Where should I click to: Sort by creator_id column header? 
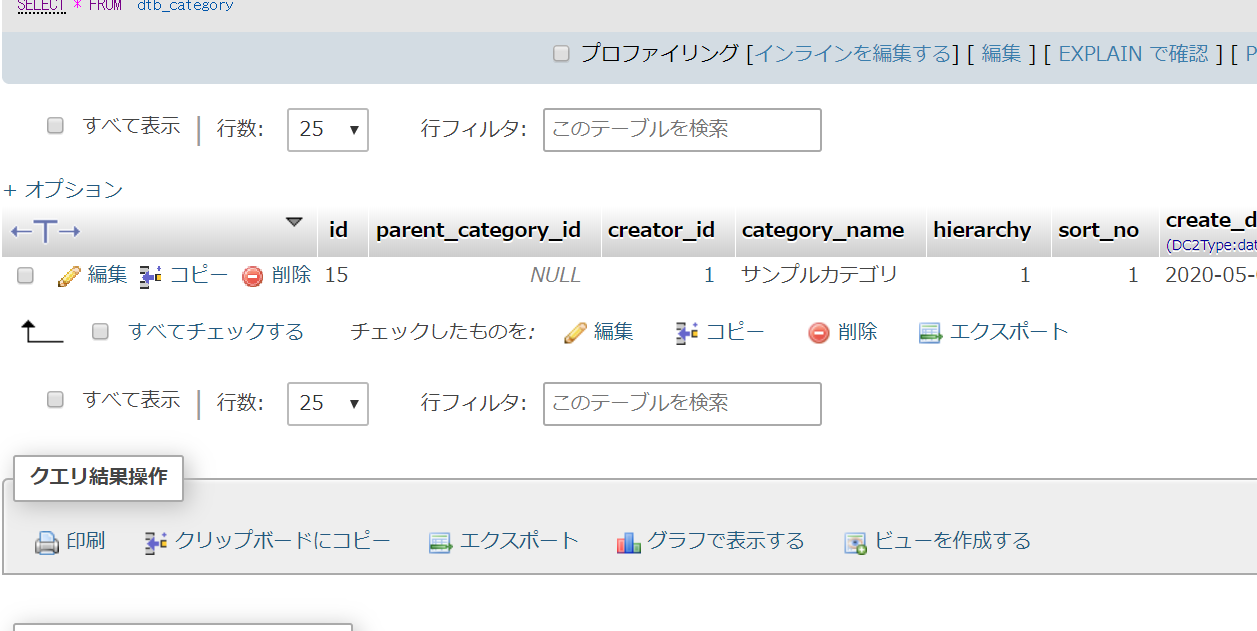click(x=661, y=230)
